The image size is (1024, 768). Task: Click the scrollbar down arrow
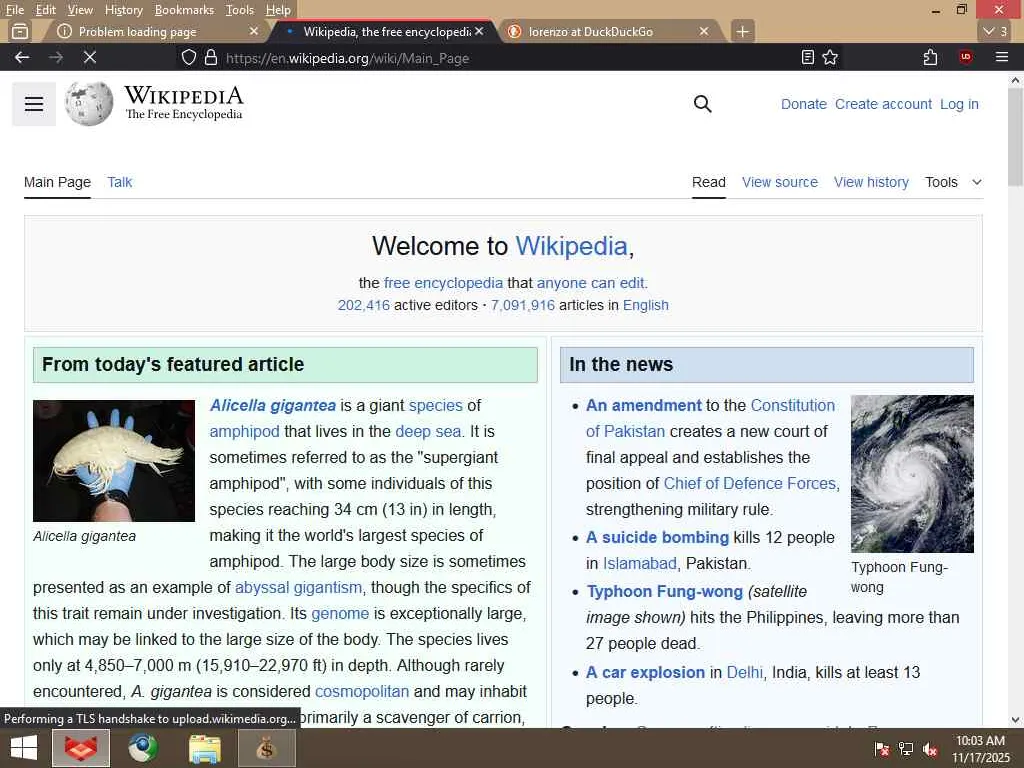[x=1015, y=720]
